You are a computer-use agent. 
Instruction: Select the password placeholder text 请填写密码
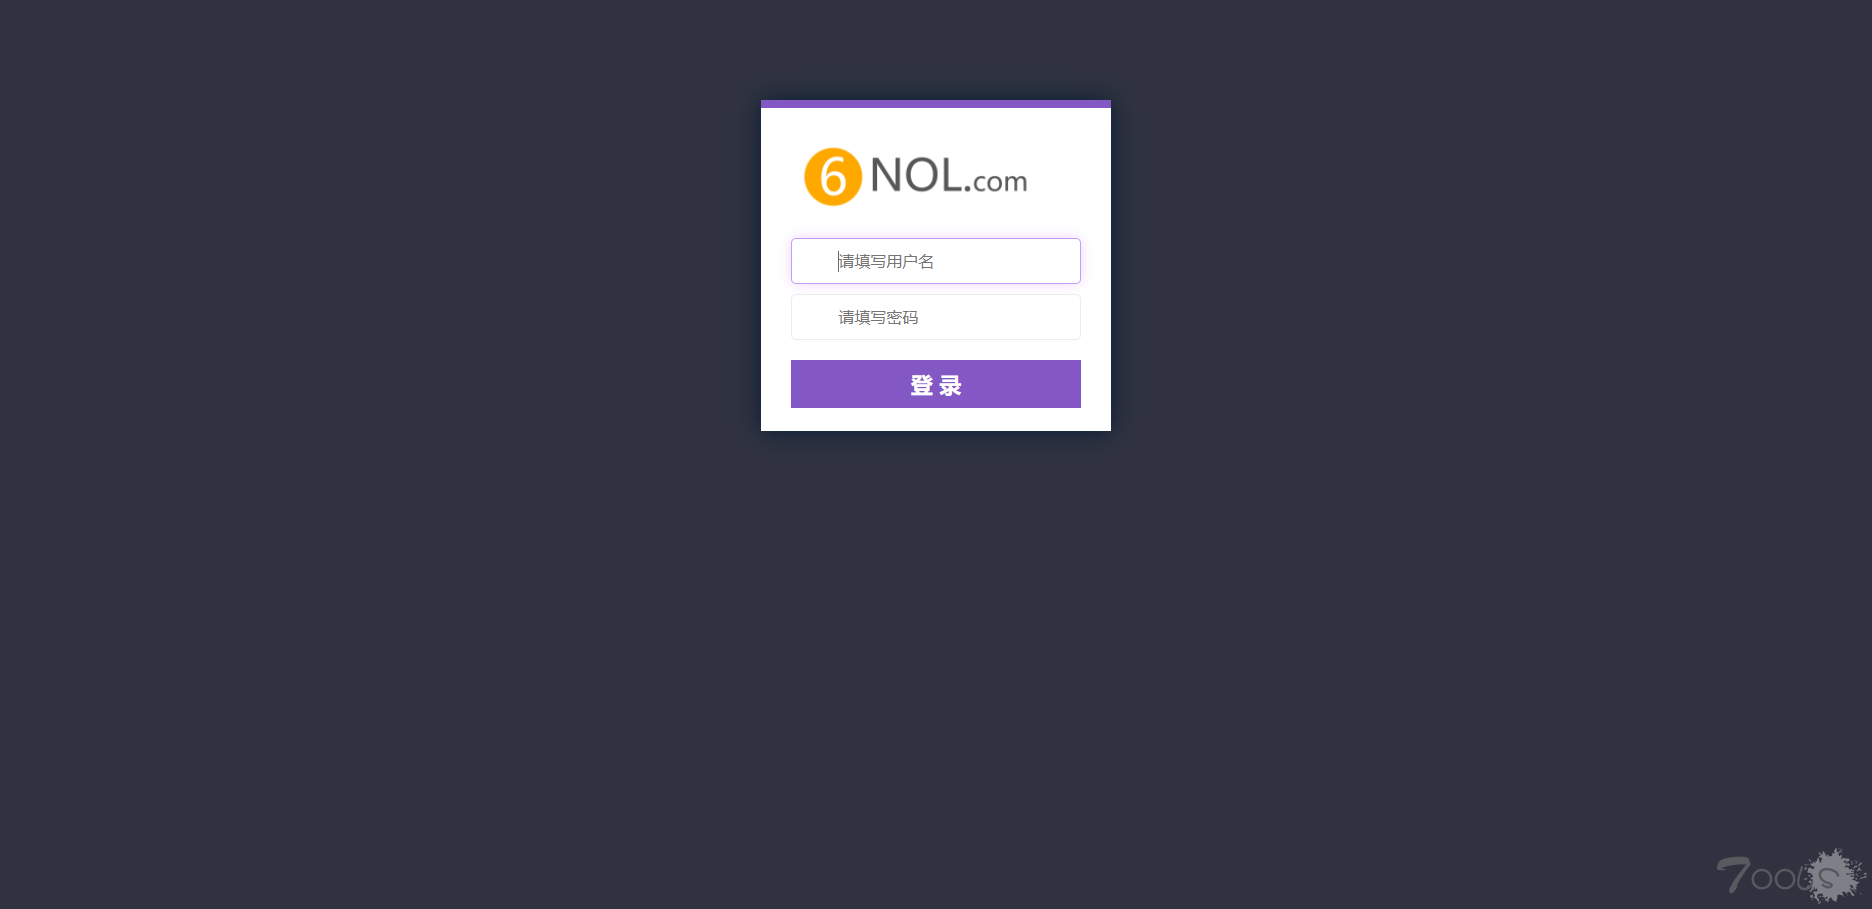coord(878,317)
